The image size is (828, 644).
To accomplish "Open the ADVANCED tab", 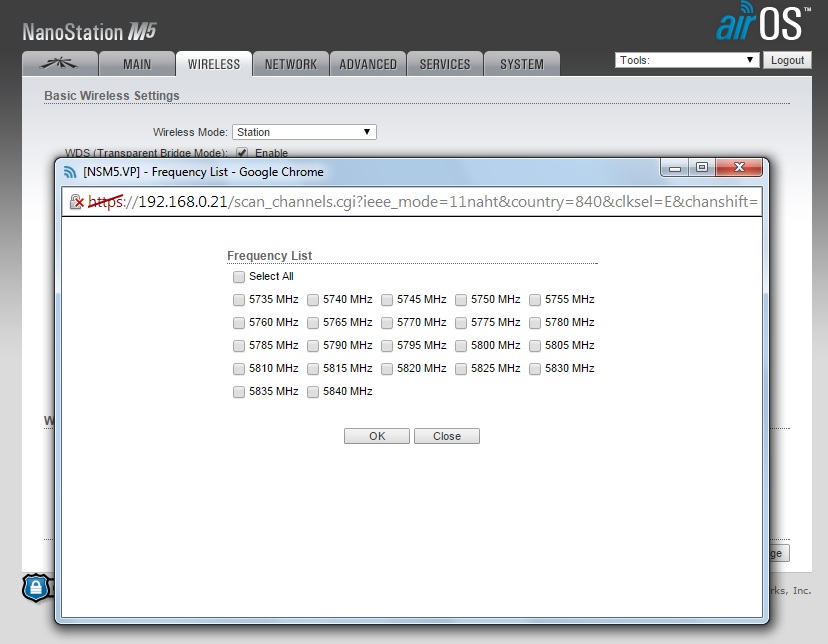I will pyautogui.click(x=368, y=64).
